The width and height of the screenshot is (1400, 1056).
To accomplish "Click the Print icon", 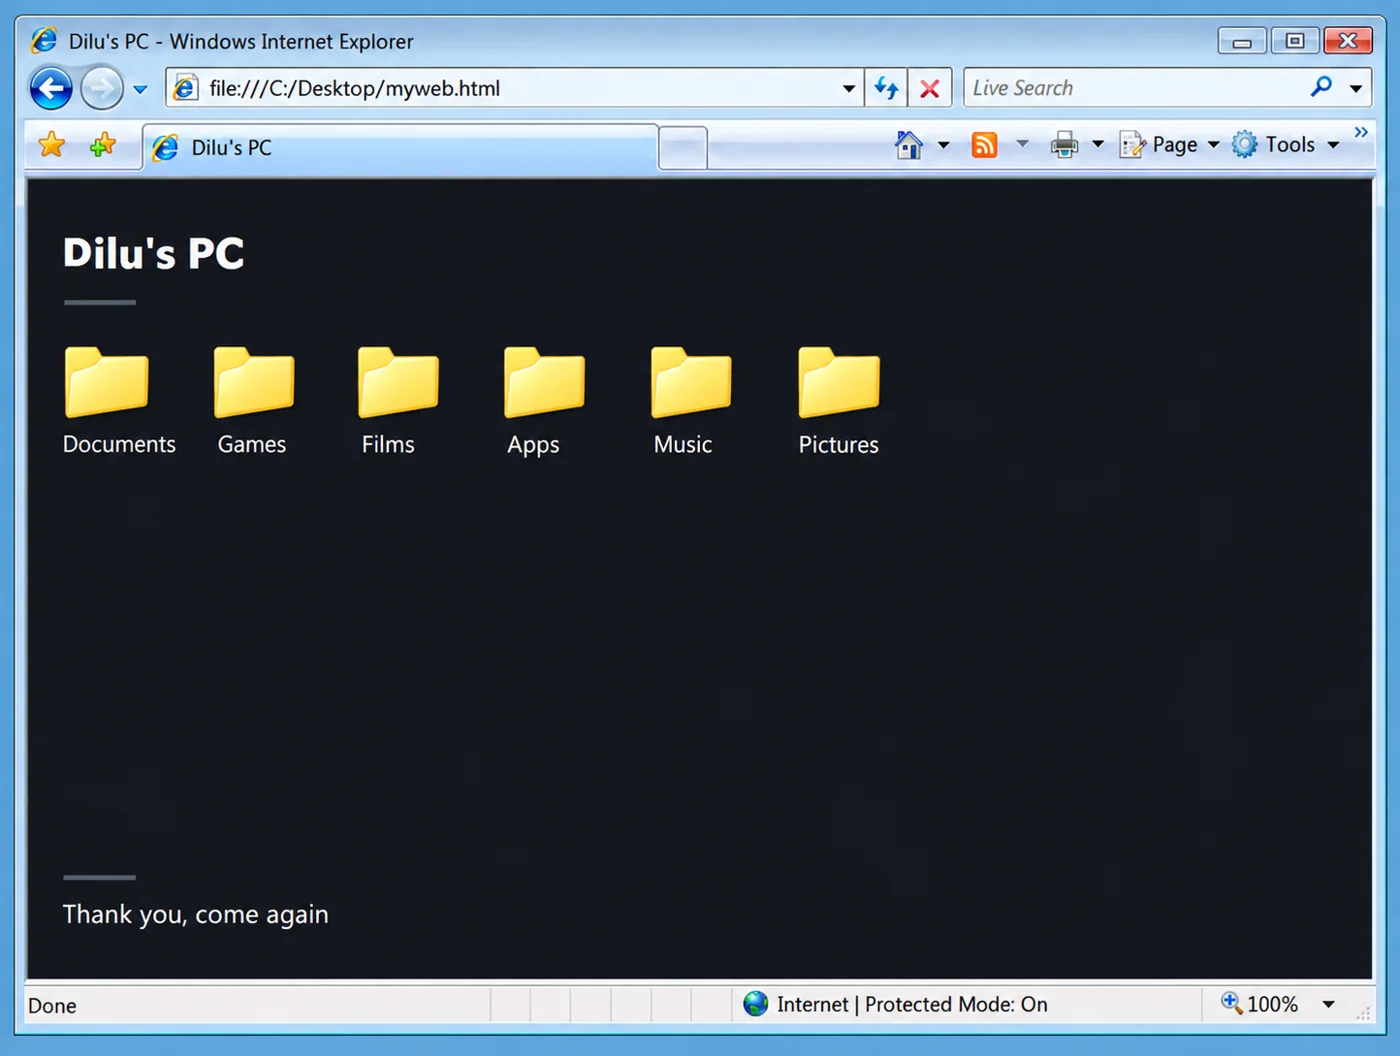I will click(x=1064, y=145).
